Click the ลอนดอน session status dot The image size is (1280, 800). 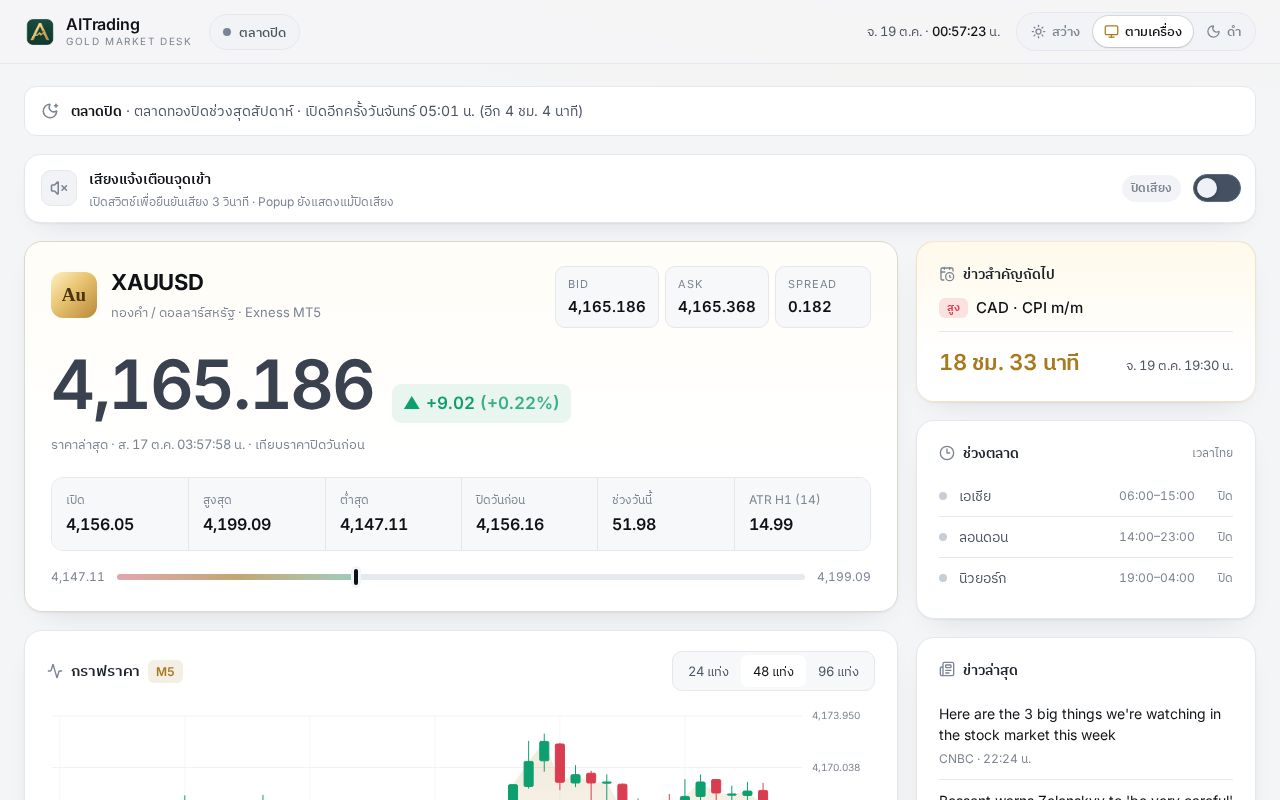click(943, 537)
